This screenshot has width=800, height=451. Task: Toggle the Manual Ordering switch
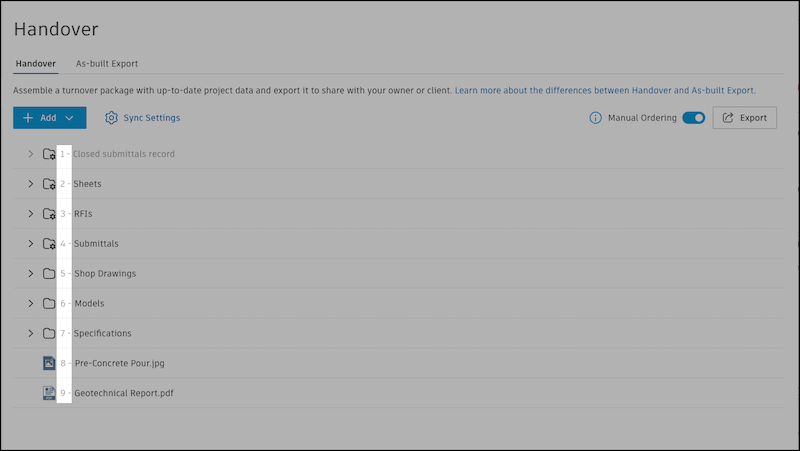coord(693,118)
